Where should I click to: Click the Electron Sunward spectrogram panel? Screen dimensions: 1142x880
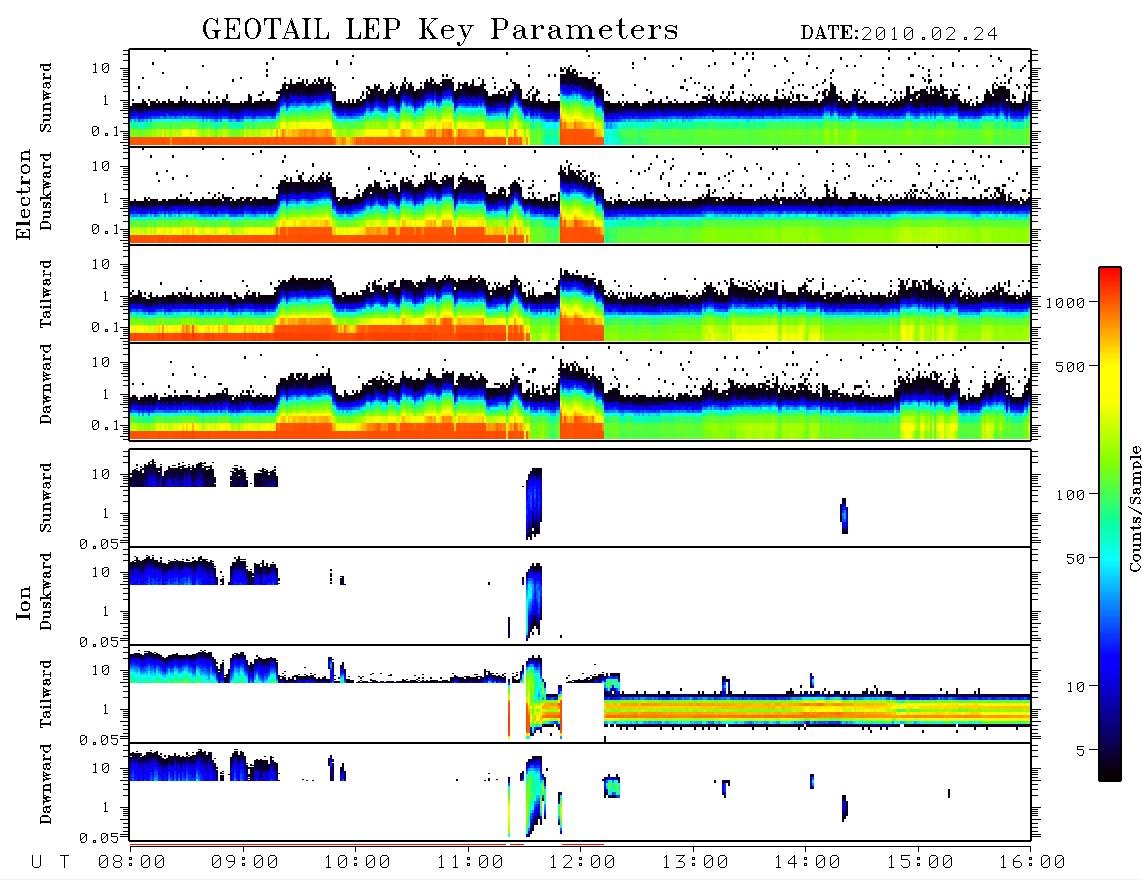(x=580, y=98)
